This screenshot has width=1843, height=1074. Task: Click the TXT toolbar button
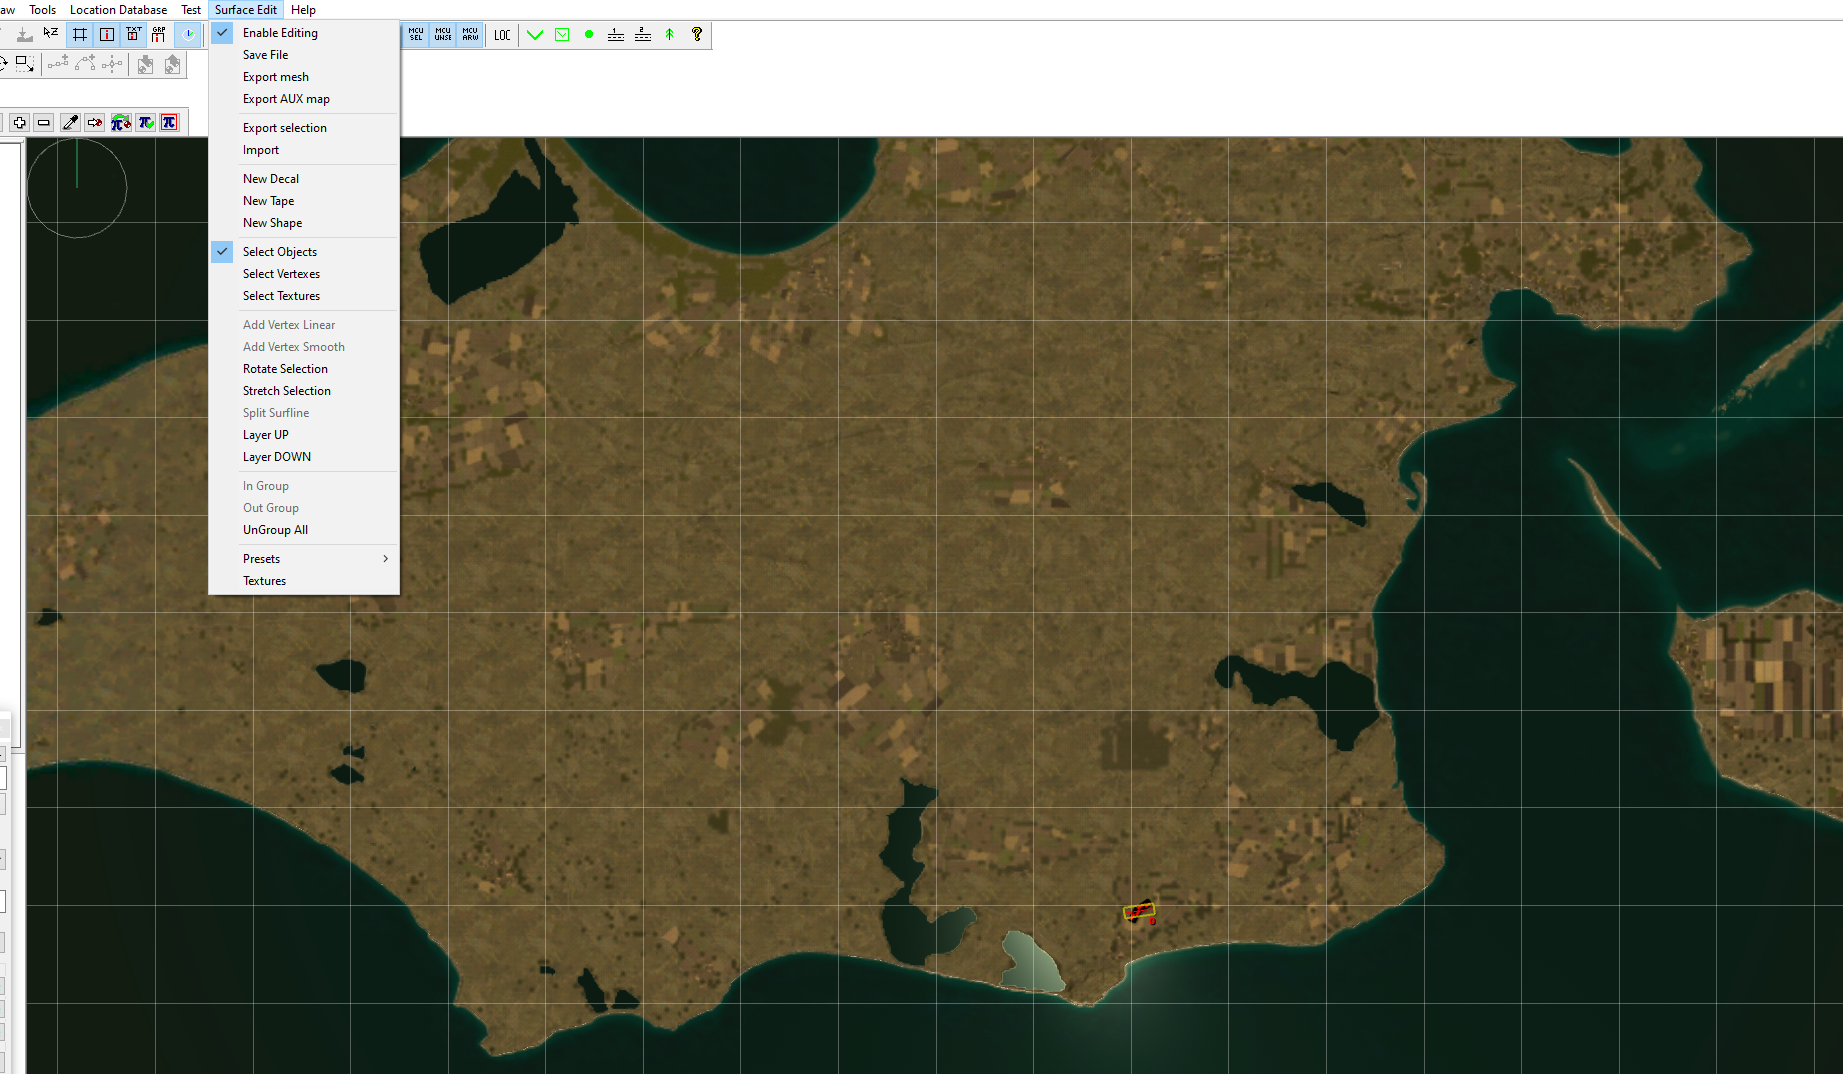pyautogui.click(x=133, y=34)
